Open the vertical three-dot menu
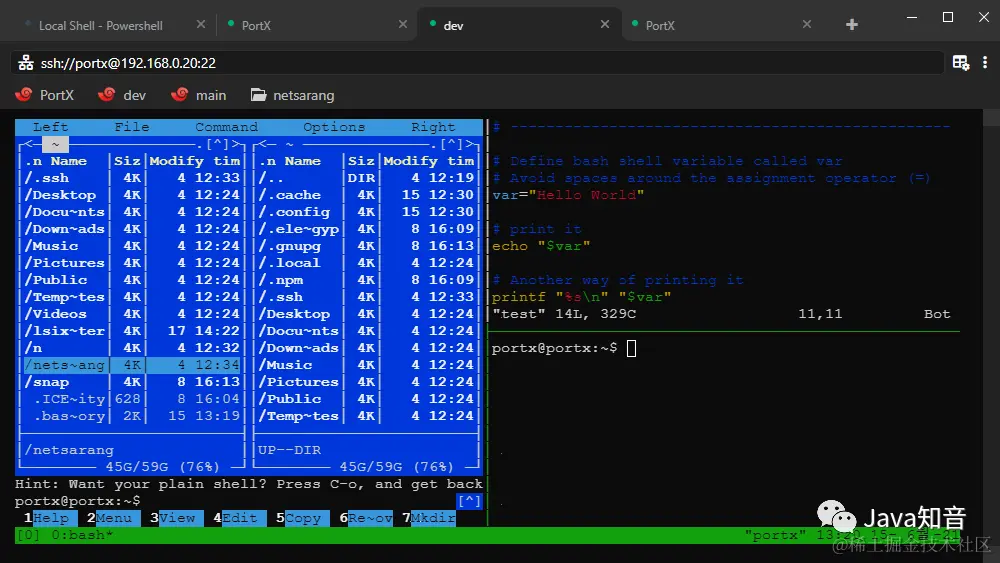 (985, 62)
